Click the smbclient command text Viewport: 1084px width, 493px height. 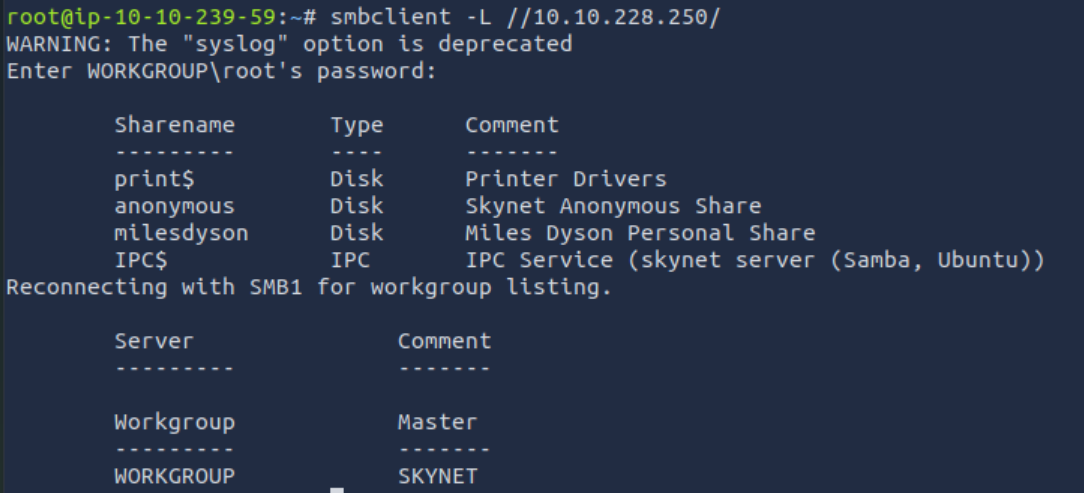click(x=385, y=18)
